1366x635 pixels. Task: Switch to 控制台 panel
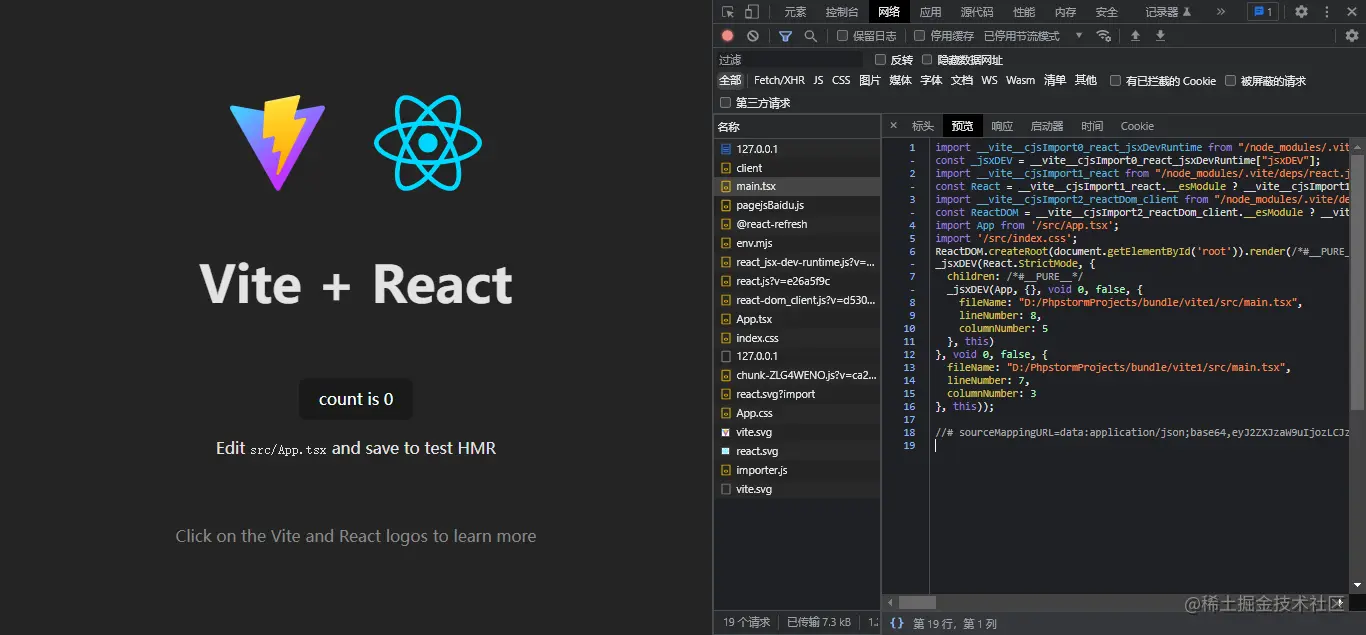842,12
